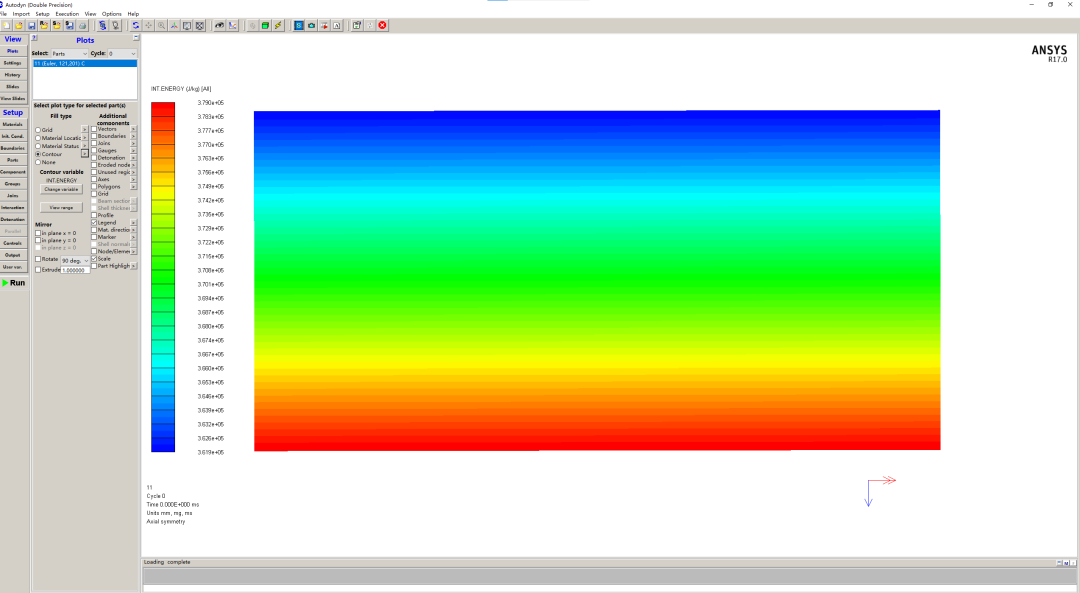Screen dimensions: 1080x593
Task: Open the Rotate 90 deg. dropdown
Action: [x=75, y=261]
